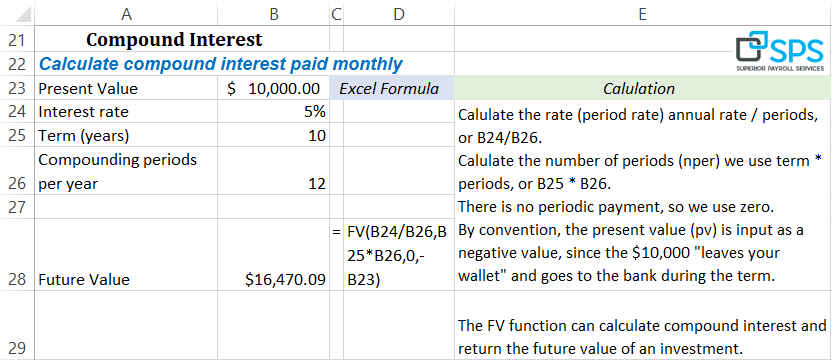Click Present Value cell showing $10,000.00
832x360 pixels.
tap(273, 88)
